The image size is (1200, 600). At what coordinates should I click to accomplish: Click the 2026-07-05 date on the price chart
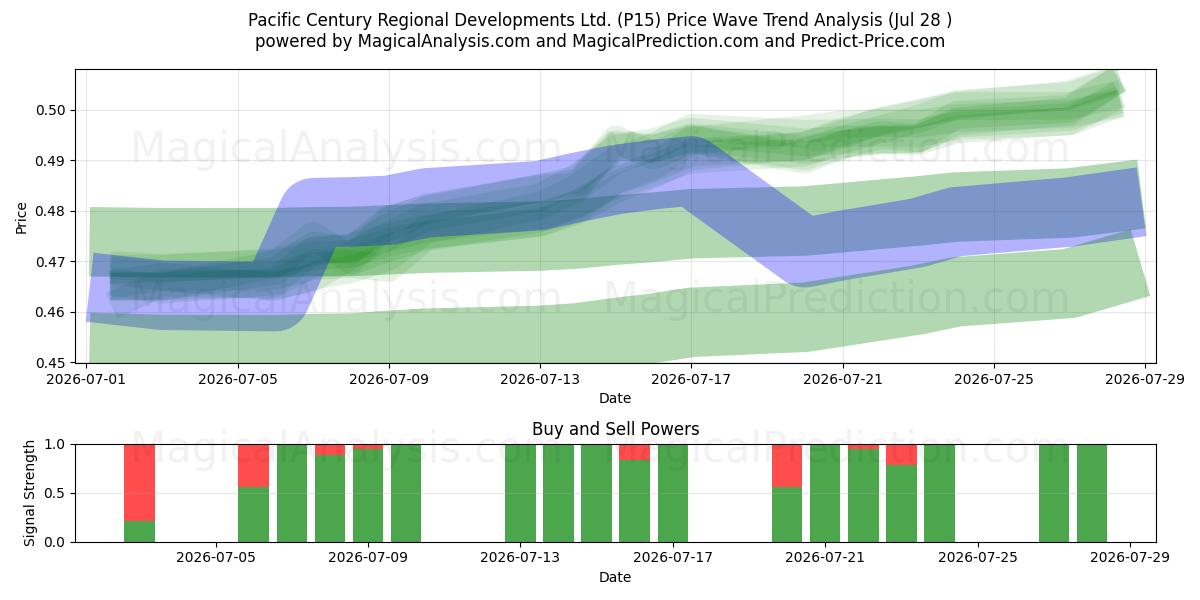tap(238, 379)
